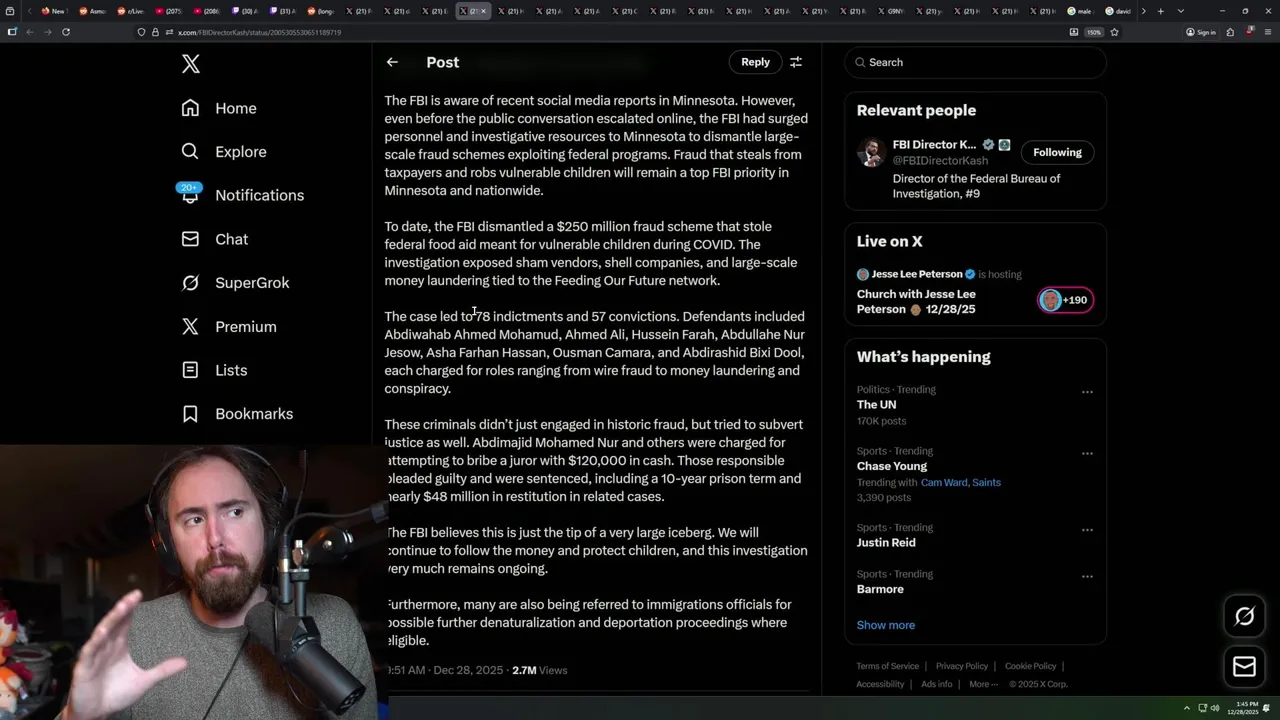
Task: Open Barmore trending topic
Action: click(880, 589)
